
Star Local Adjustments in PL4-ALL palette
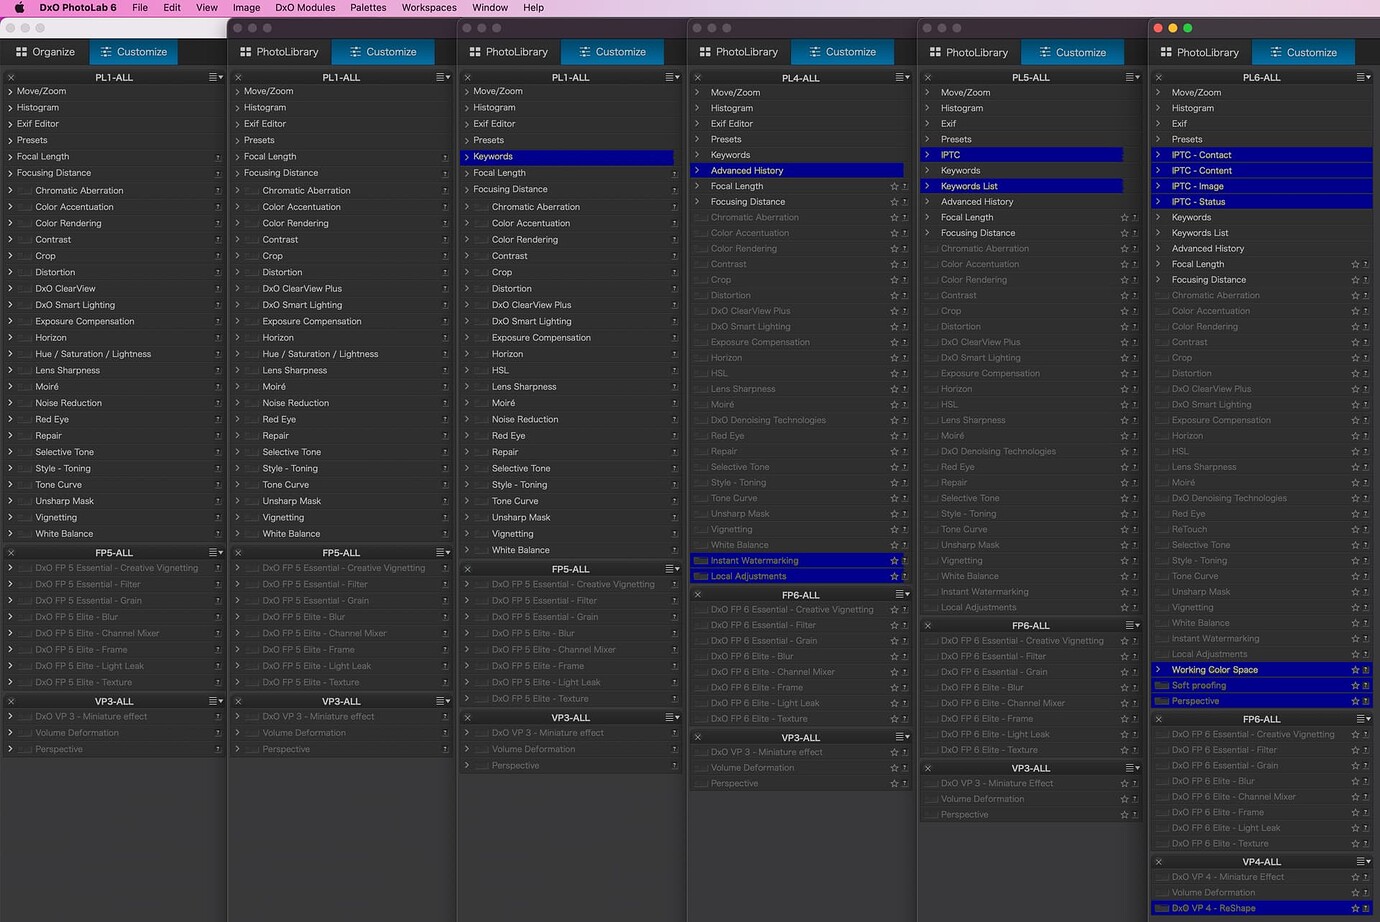(894, 577)
